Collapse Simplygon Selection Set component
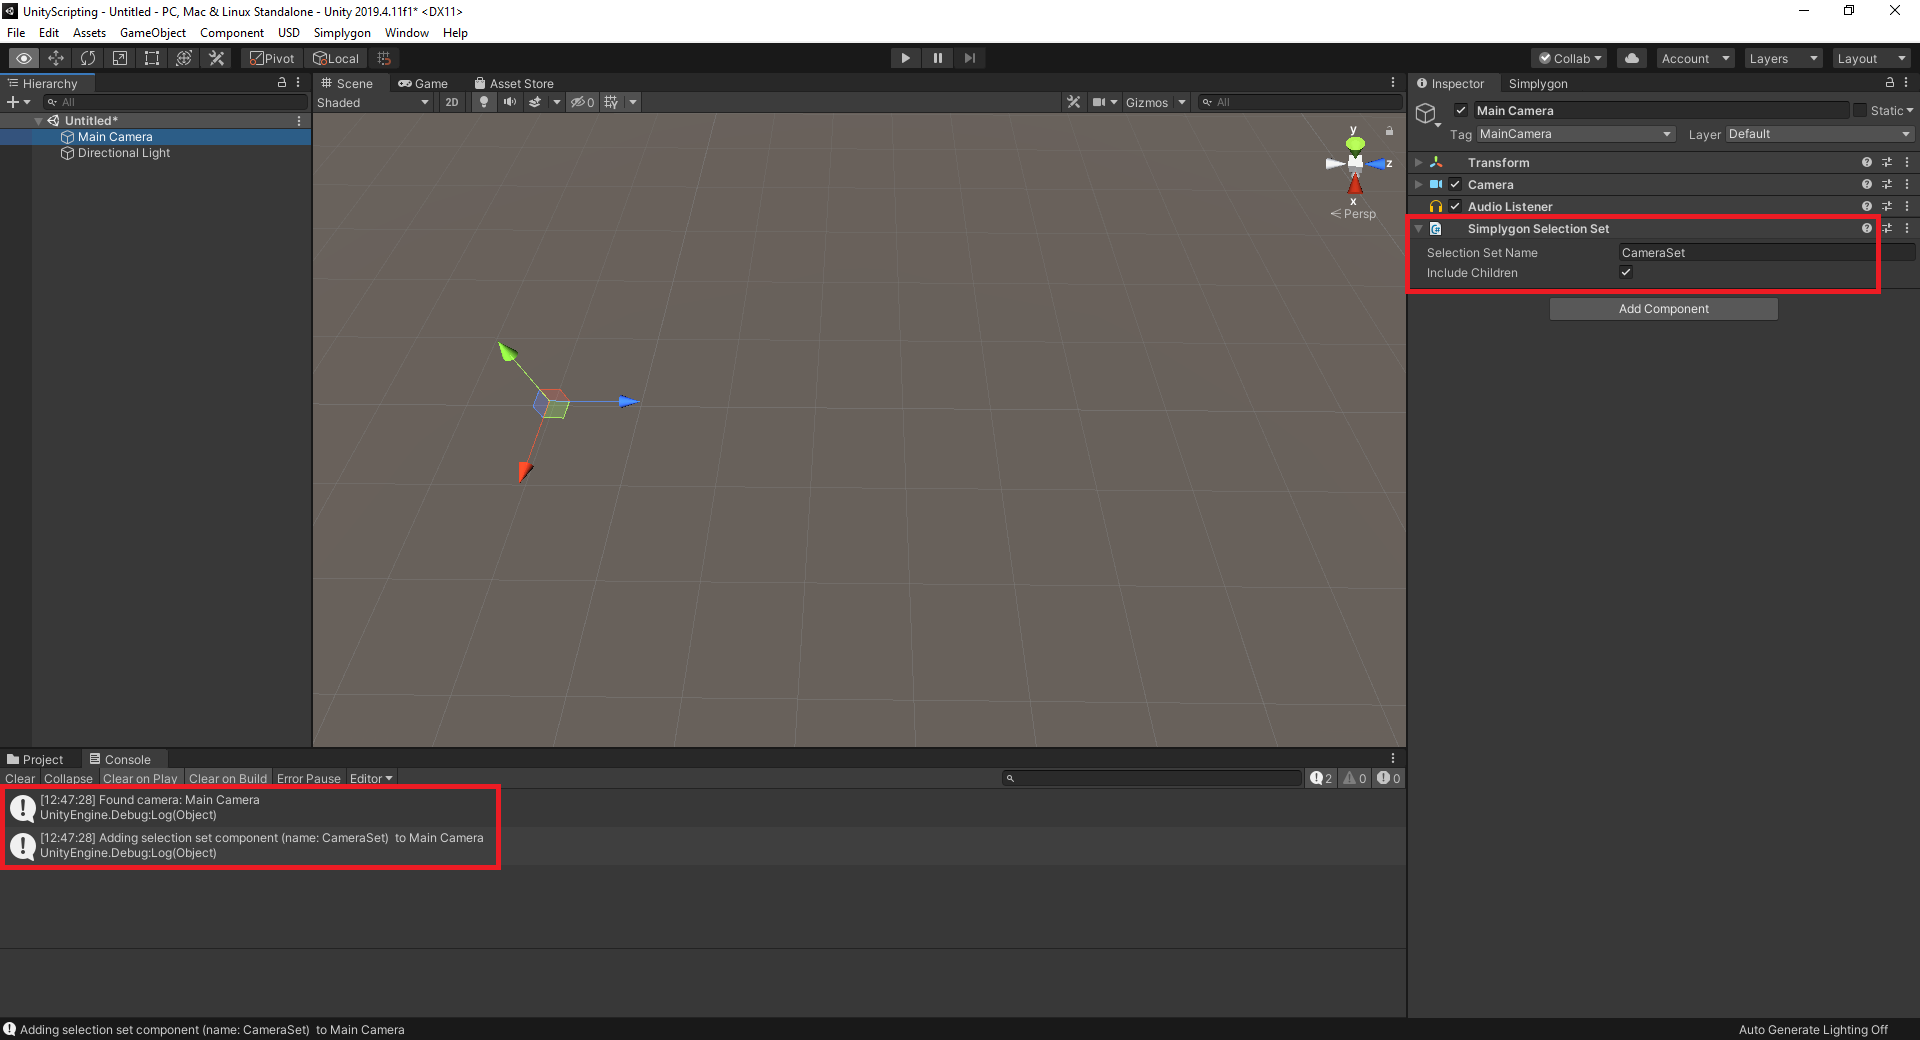 pos(1418,228)
